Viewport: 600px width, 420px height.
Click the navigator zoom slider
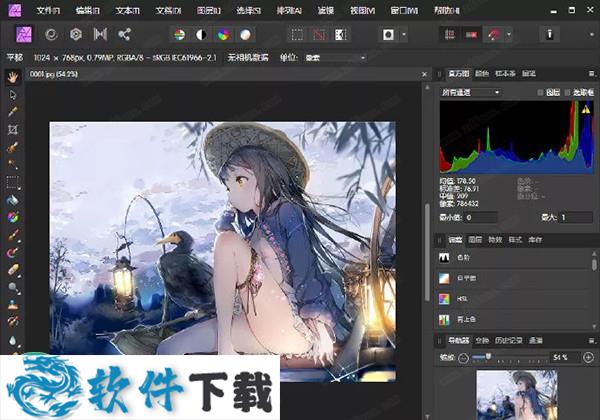[510, 358]
